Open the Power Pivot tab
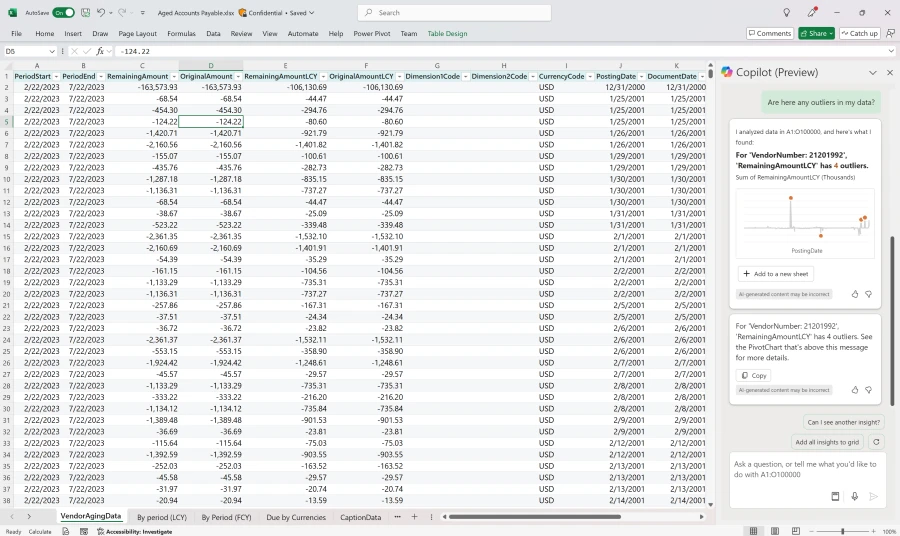Image resolution: width=900 pixels, height=536 pixels. click(x=371, y=33)
